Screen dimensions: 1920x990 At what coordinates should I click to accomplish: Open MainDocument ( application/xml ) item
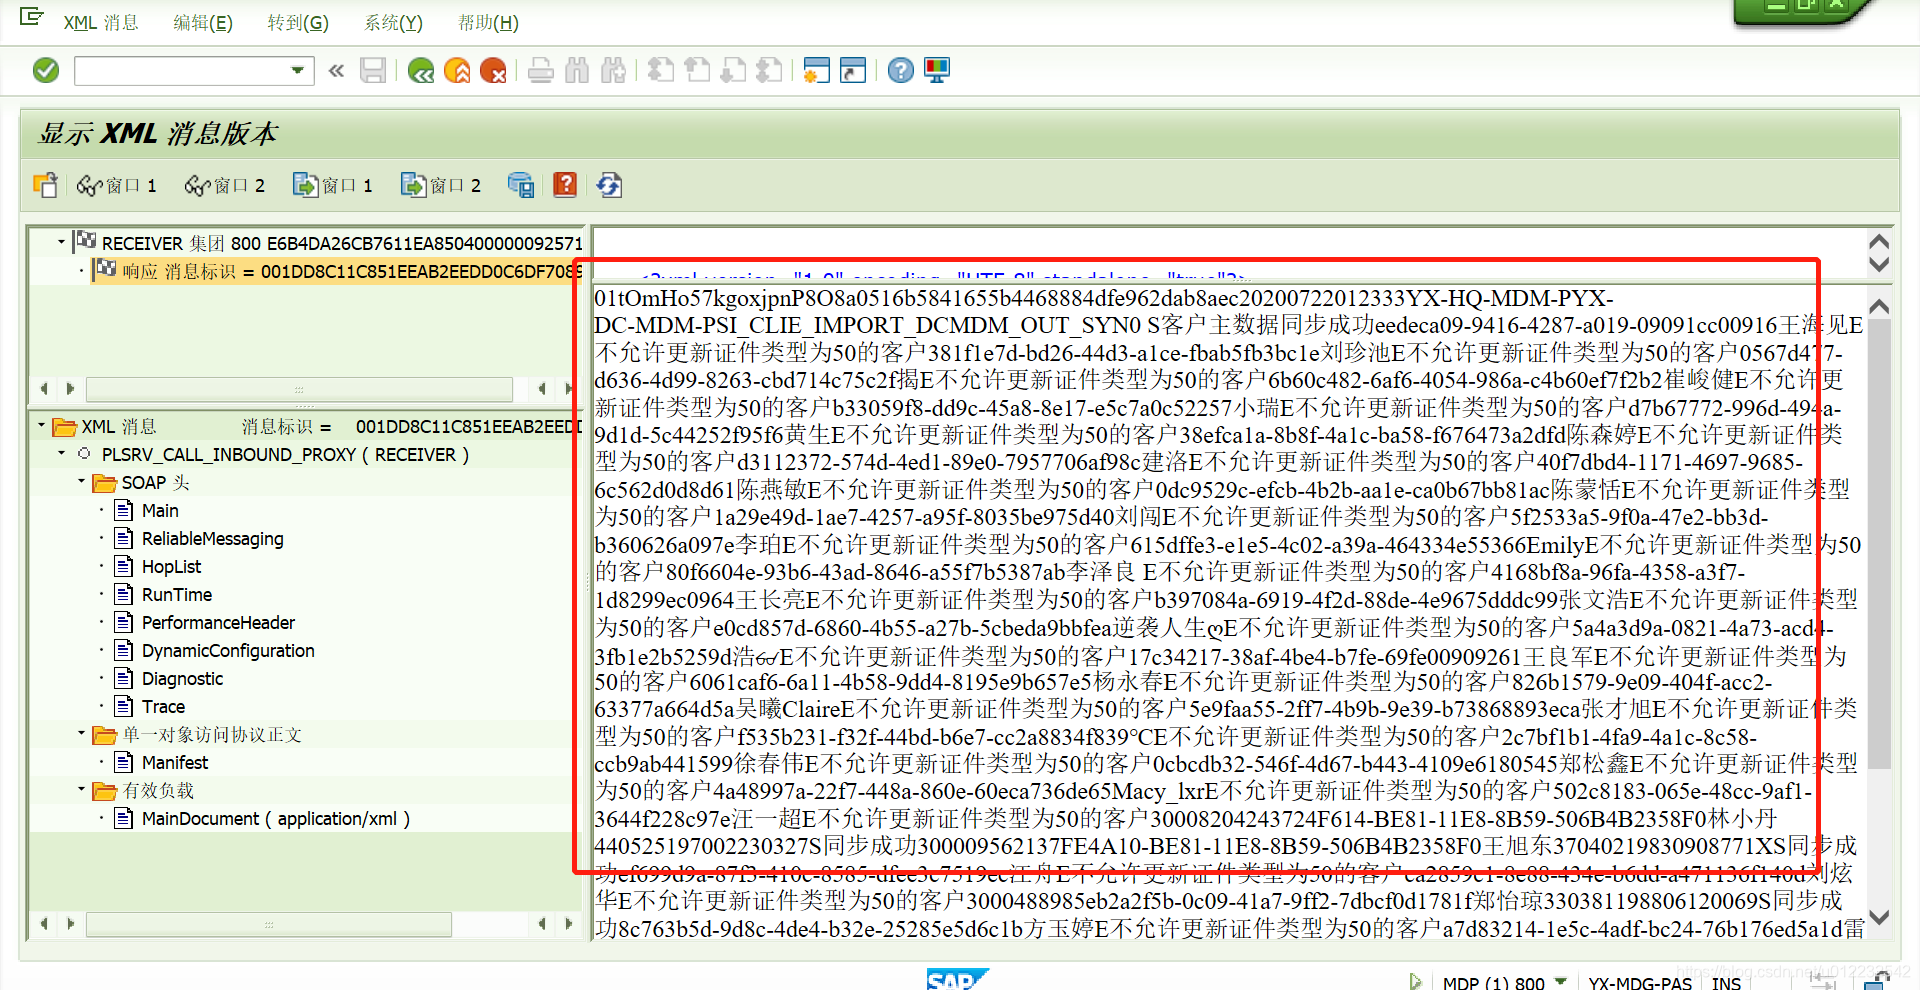coord(275,819)
